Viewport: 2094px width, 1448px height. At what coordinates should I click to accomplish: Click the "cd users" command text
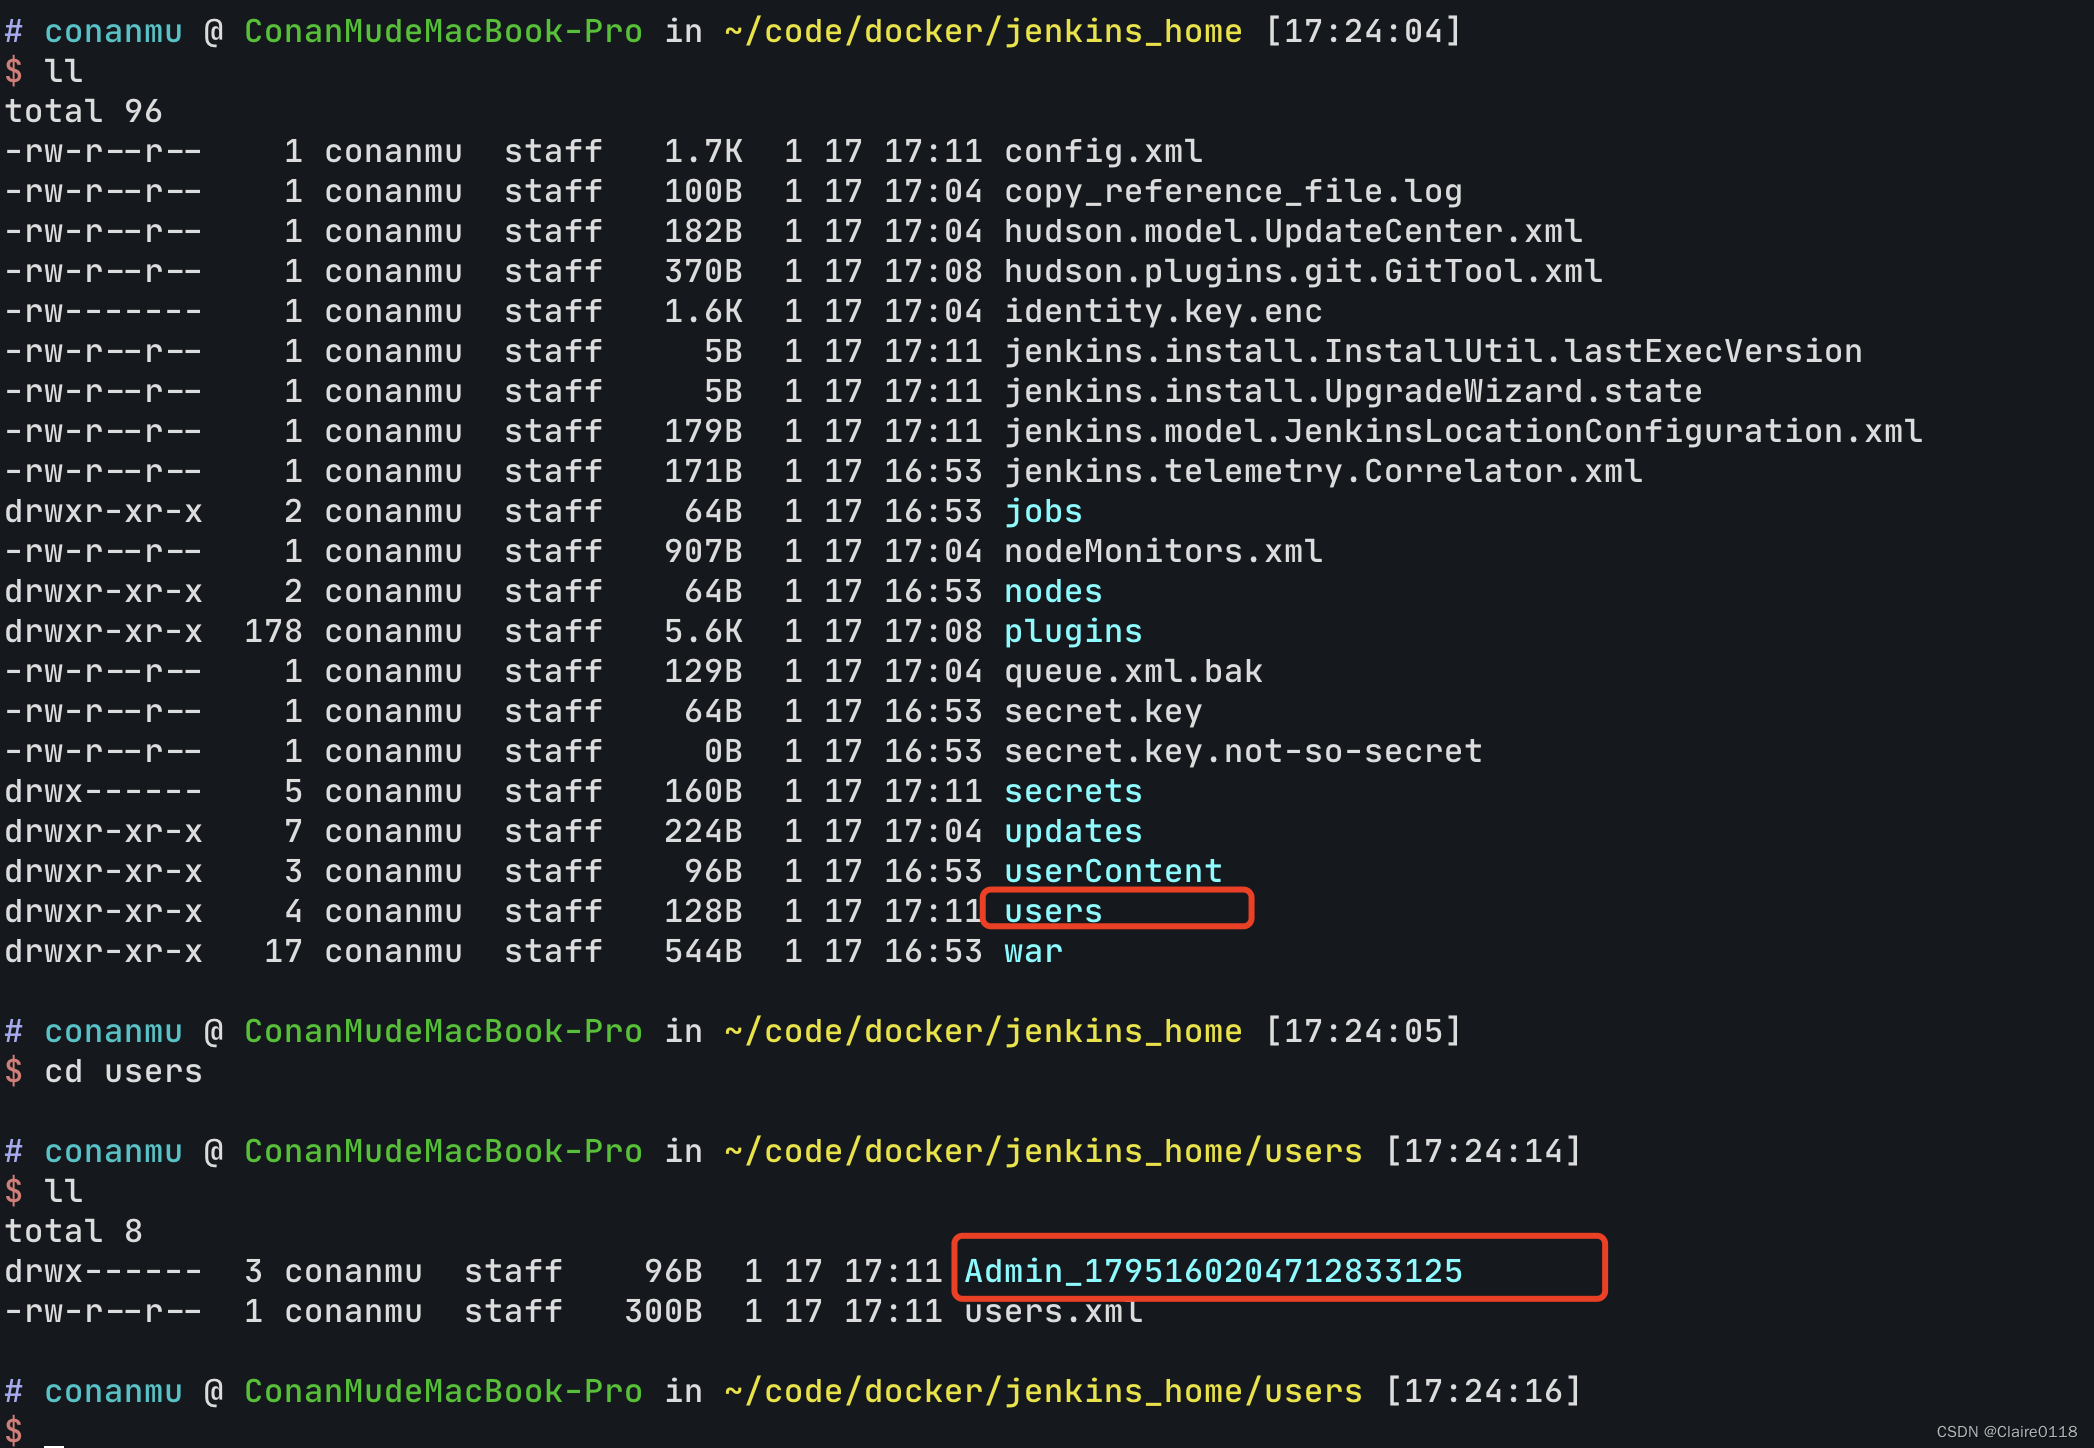(123, 1072)
